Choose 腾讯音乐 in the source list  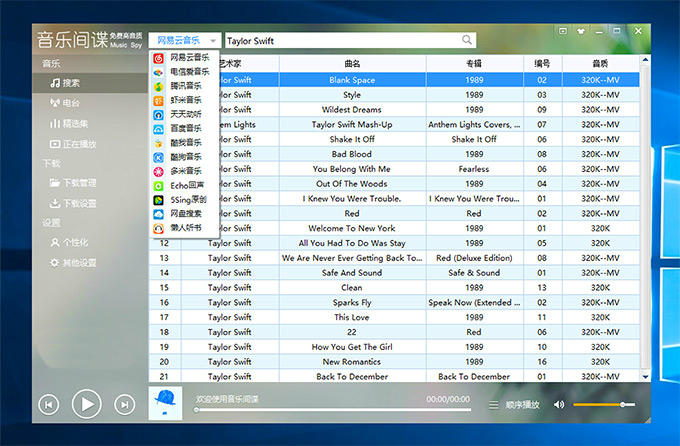pos(184,86)
